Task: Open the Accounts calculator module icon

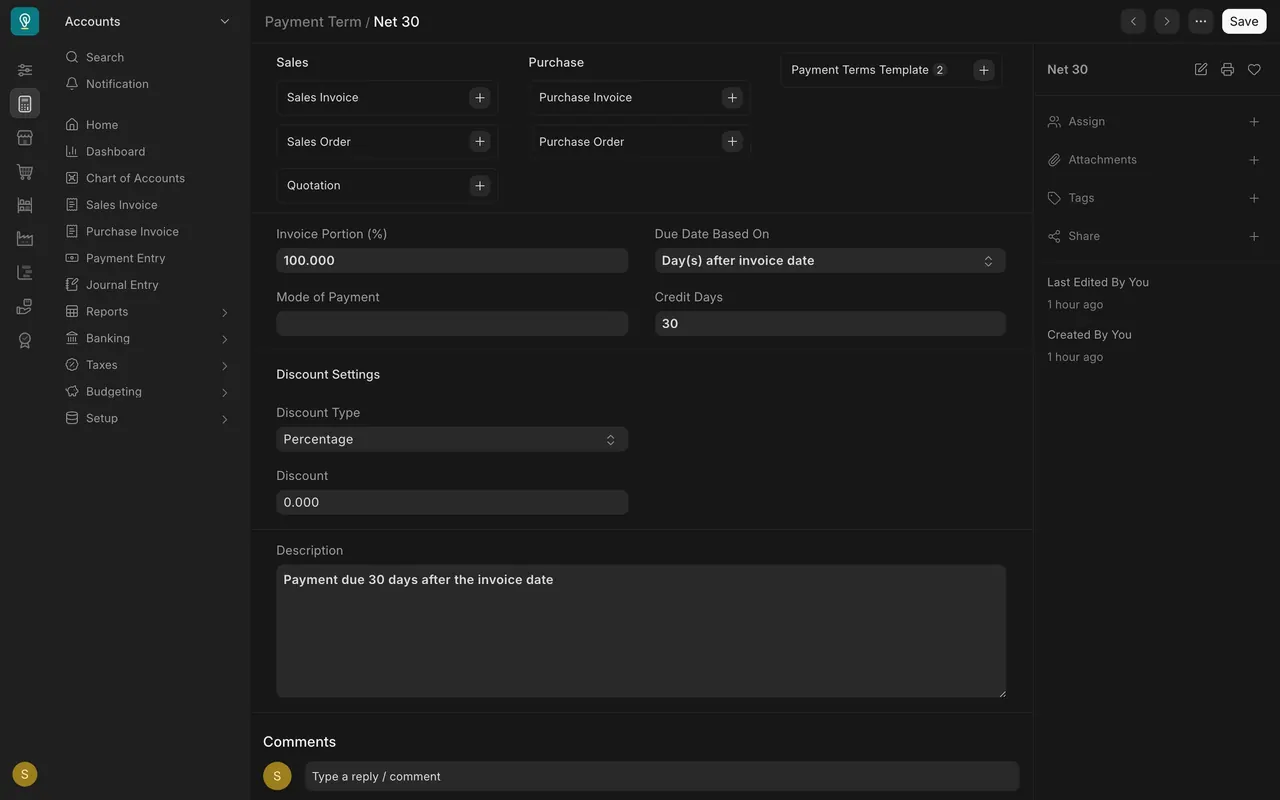Action: [x=25, y=104]
